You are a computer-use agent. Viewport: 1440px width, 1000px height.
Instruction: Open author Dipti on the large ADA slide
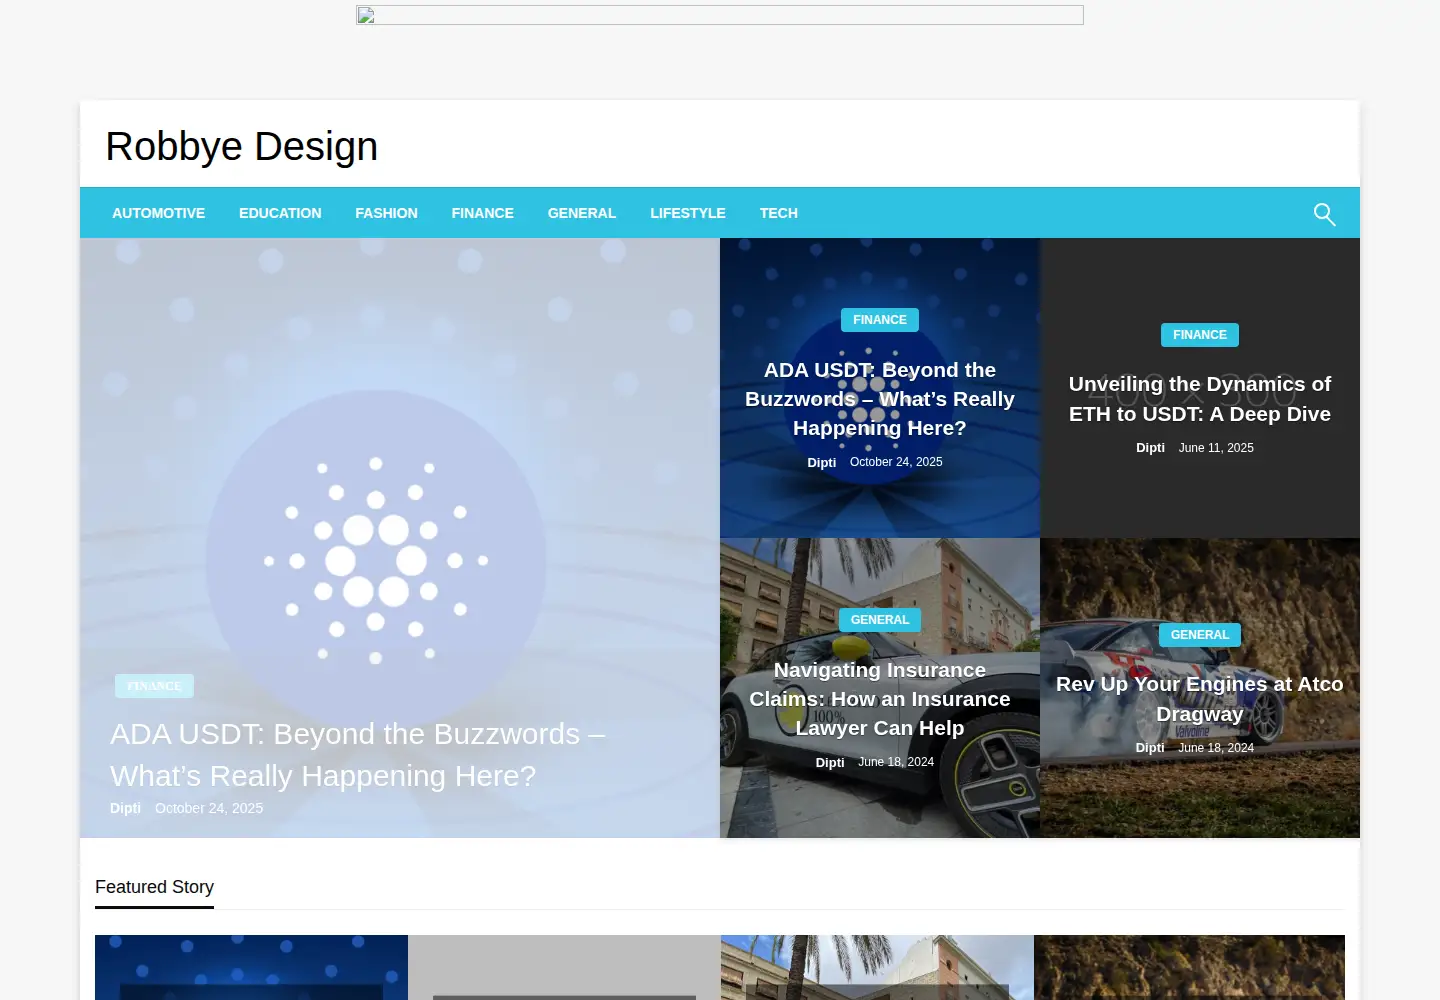tap(125, 808)
